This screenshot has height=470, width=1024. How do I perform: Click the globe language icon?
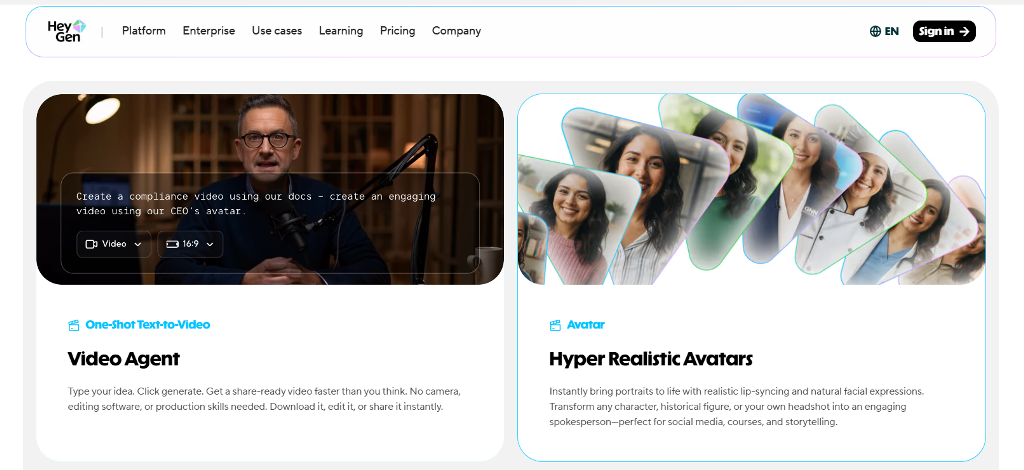pos(875,31)
